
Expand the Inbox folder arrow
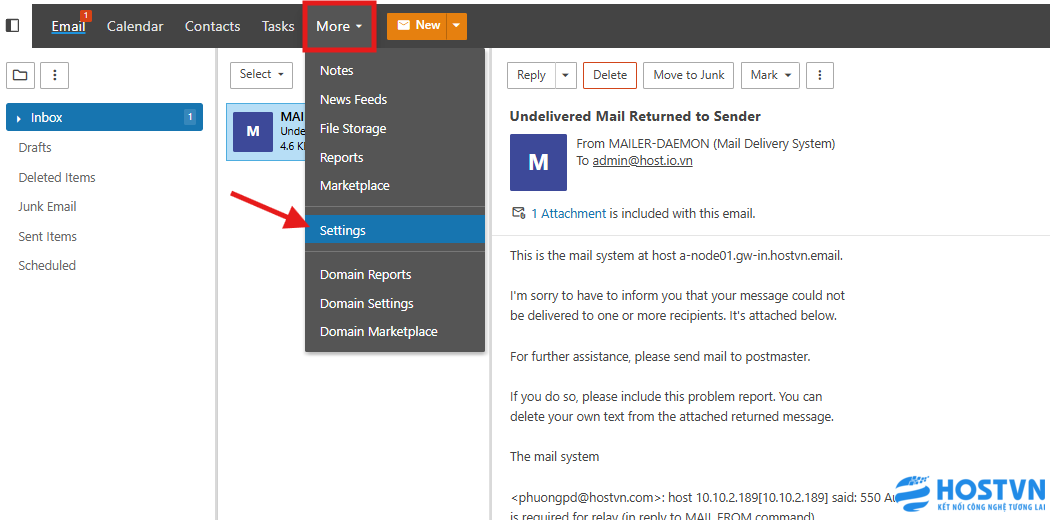click(x=19, y=118)
